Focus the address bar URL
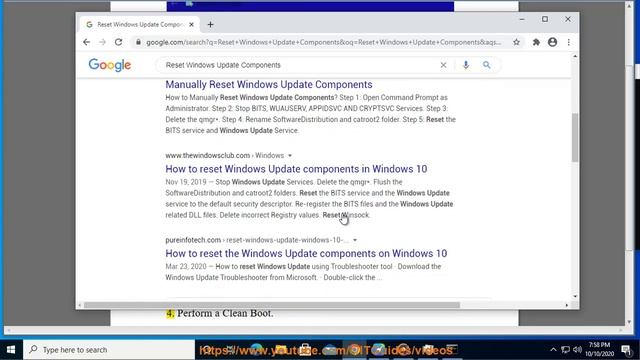The image size is (640, 360). point(323,42)
